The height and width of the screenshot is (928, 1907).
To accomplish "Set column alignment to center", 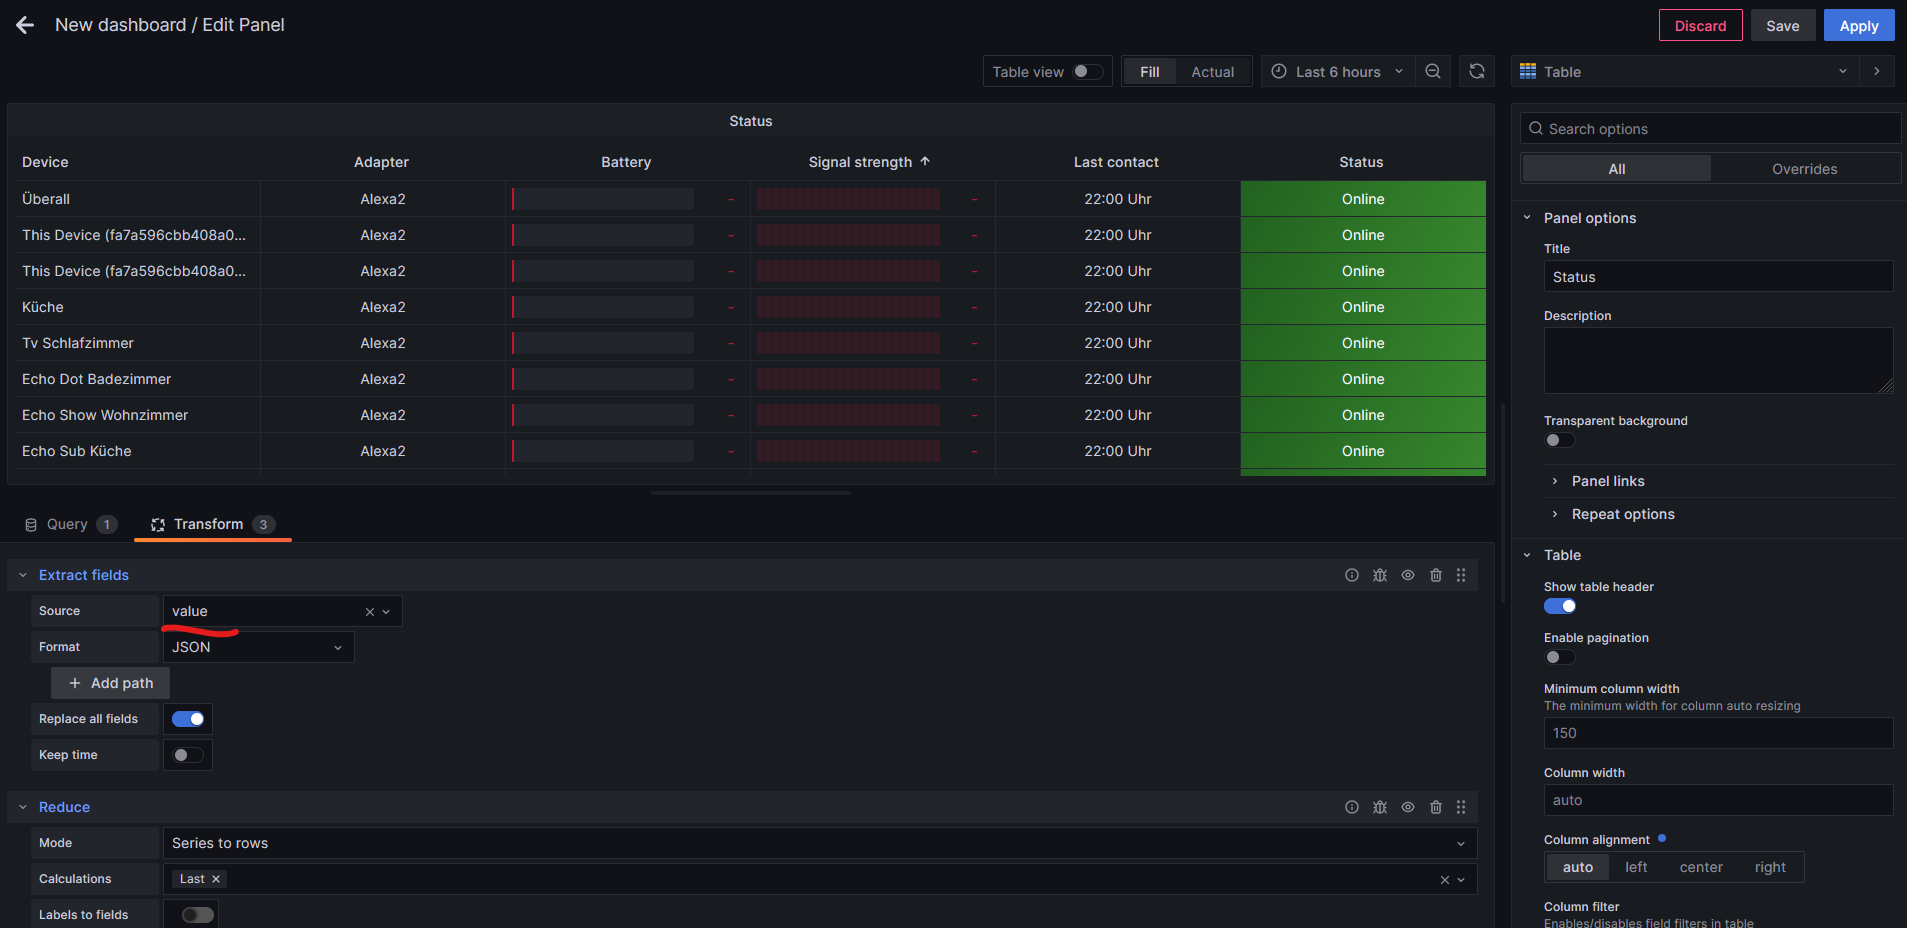I will point(1701,867).
